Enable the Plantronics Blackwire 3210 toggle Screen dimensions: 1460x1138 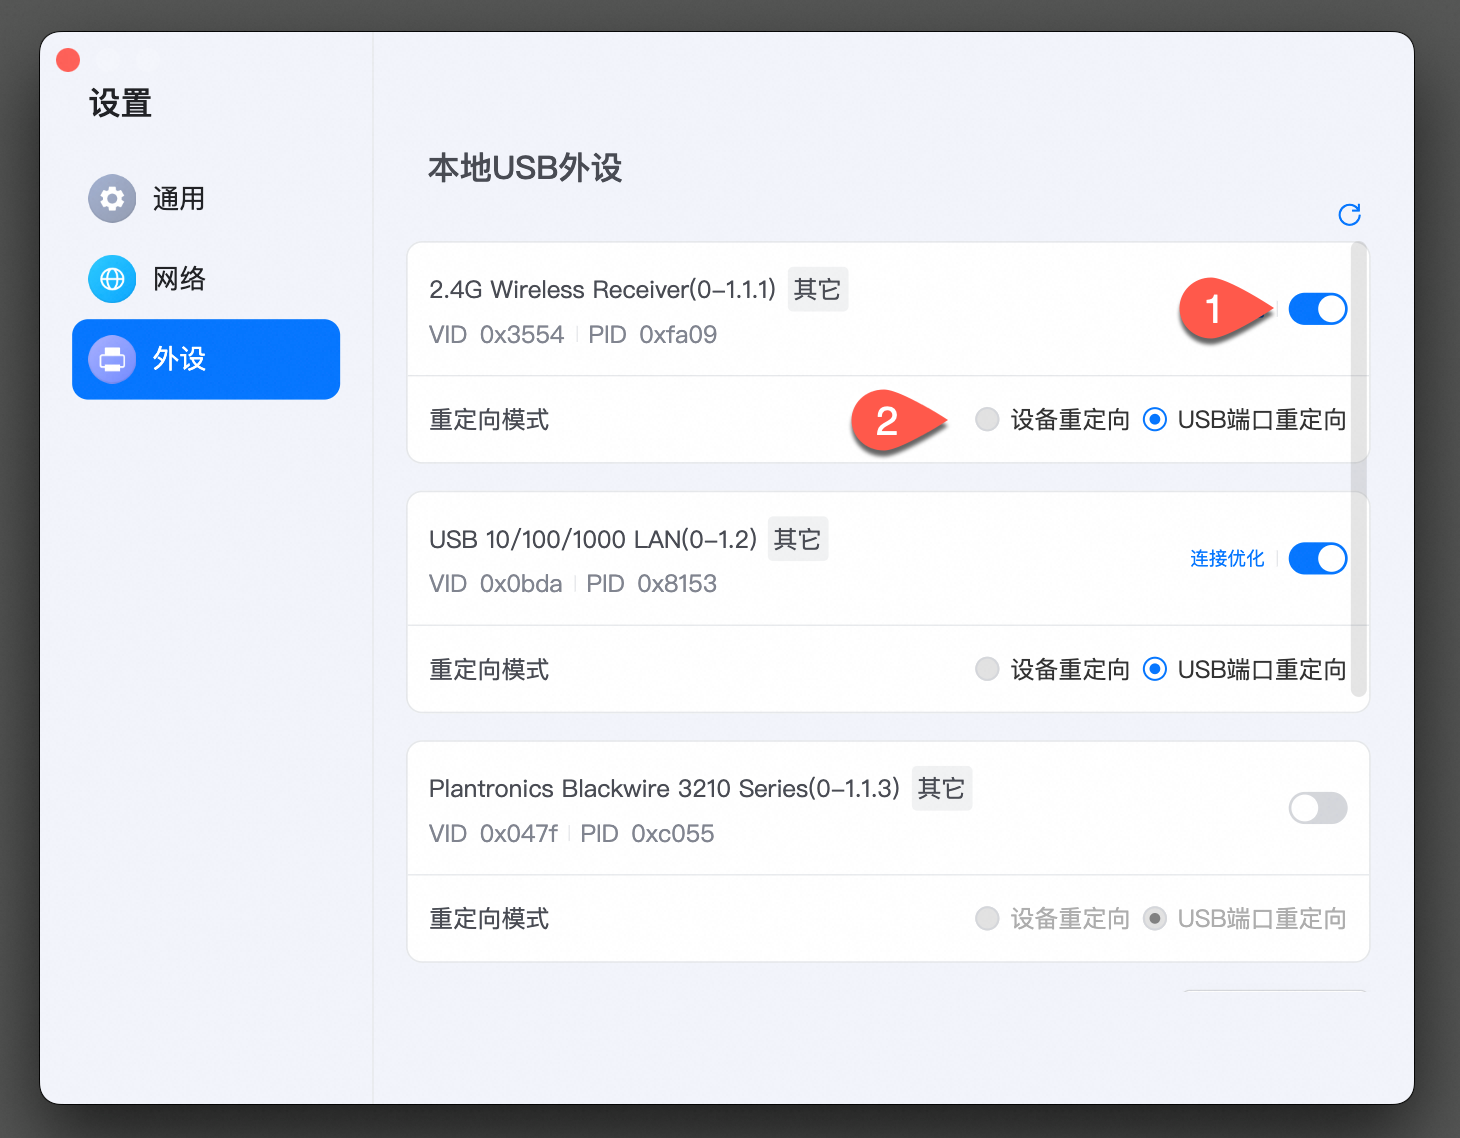click(1317, 808)
